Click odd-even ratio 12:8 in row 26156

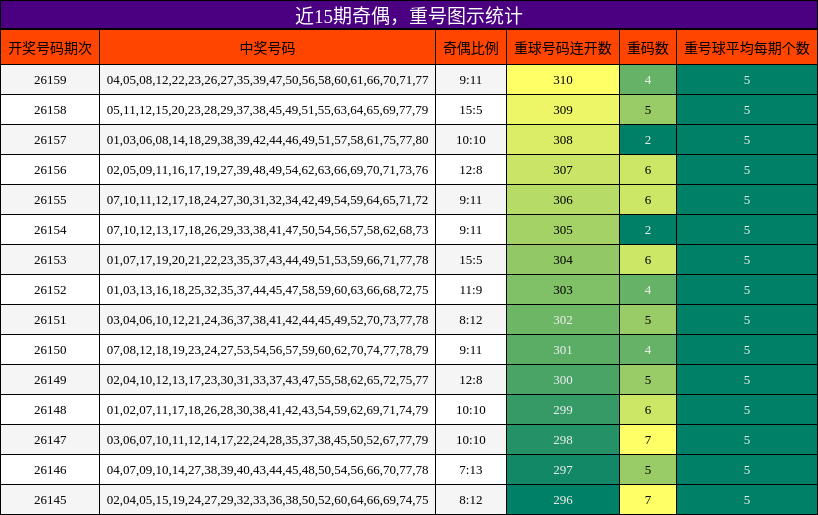[x=471, y=170]
